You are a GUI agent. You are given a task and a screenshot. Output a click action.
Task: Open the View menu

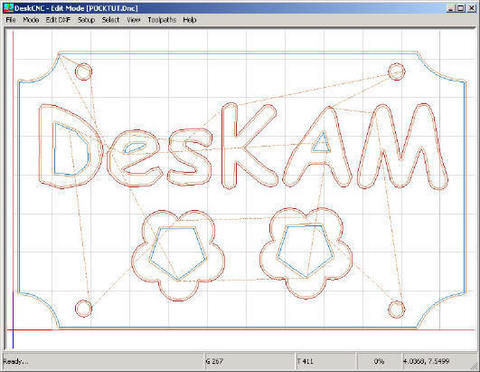coord(133,20)
